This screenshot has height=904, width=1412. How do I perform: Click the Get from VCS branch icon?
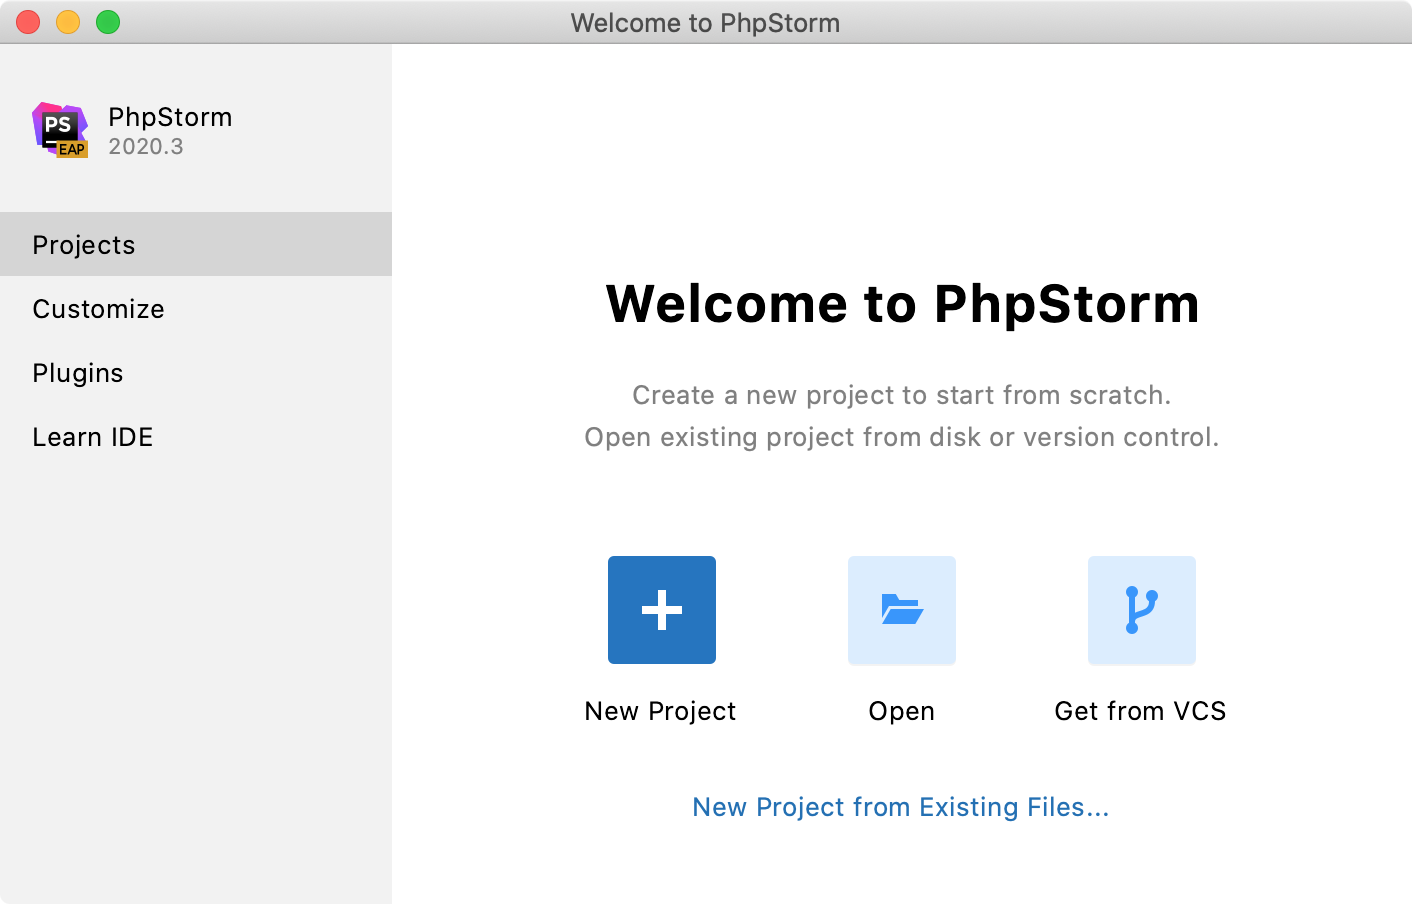point(1141,609)
